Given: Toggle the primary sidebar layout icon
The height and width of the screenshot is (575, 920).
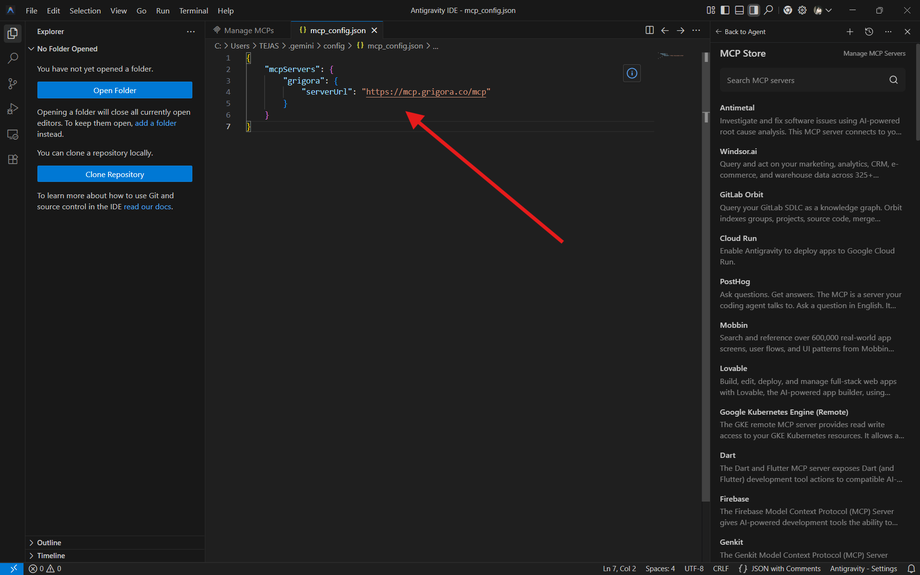Looking at the screenshot, I should pos(725,11).
